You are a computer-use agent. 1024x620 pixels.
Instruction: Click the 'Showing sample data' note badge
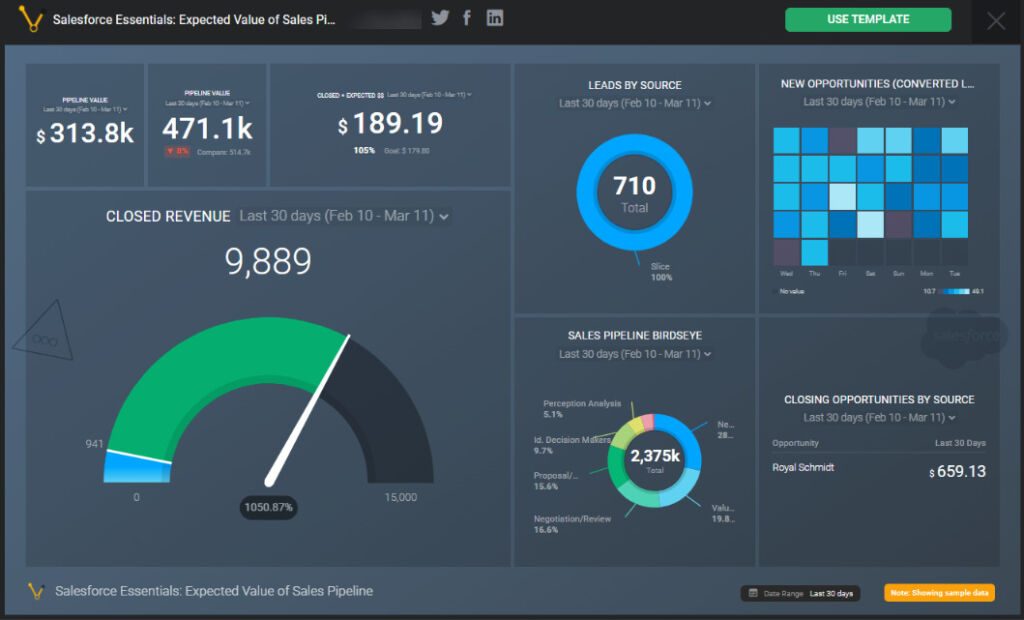click(x=939, y=593)
